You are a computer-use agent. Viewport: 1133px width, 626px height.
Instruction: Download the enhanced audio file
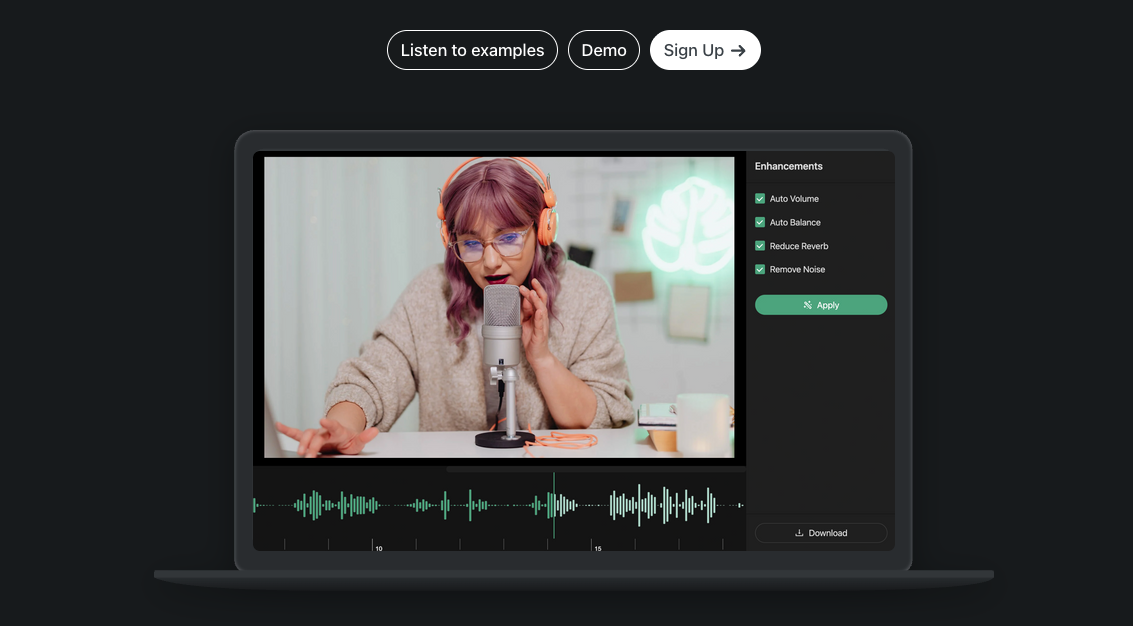[x=820, y=532]
